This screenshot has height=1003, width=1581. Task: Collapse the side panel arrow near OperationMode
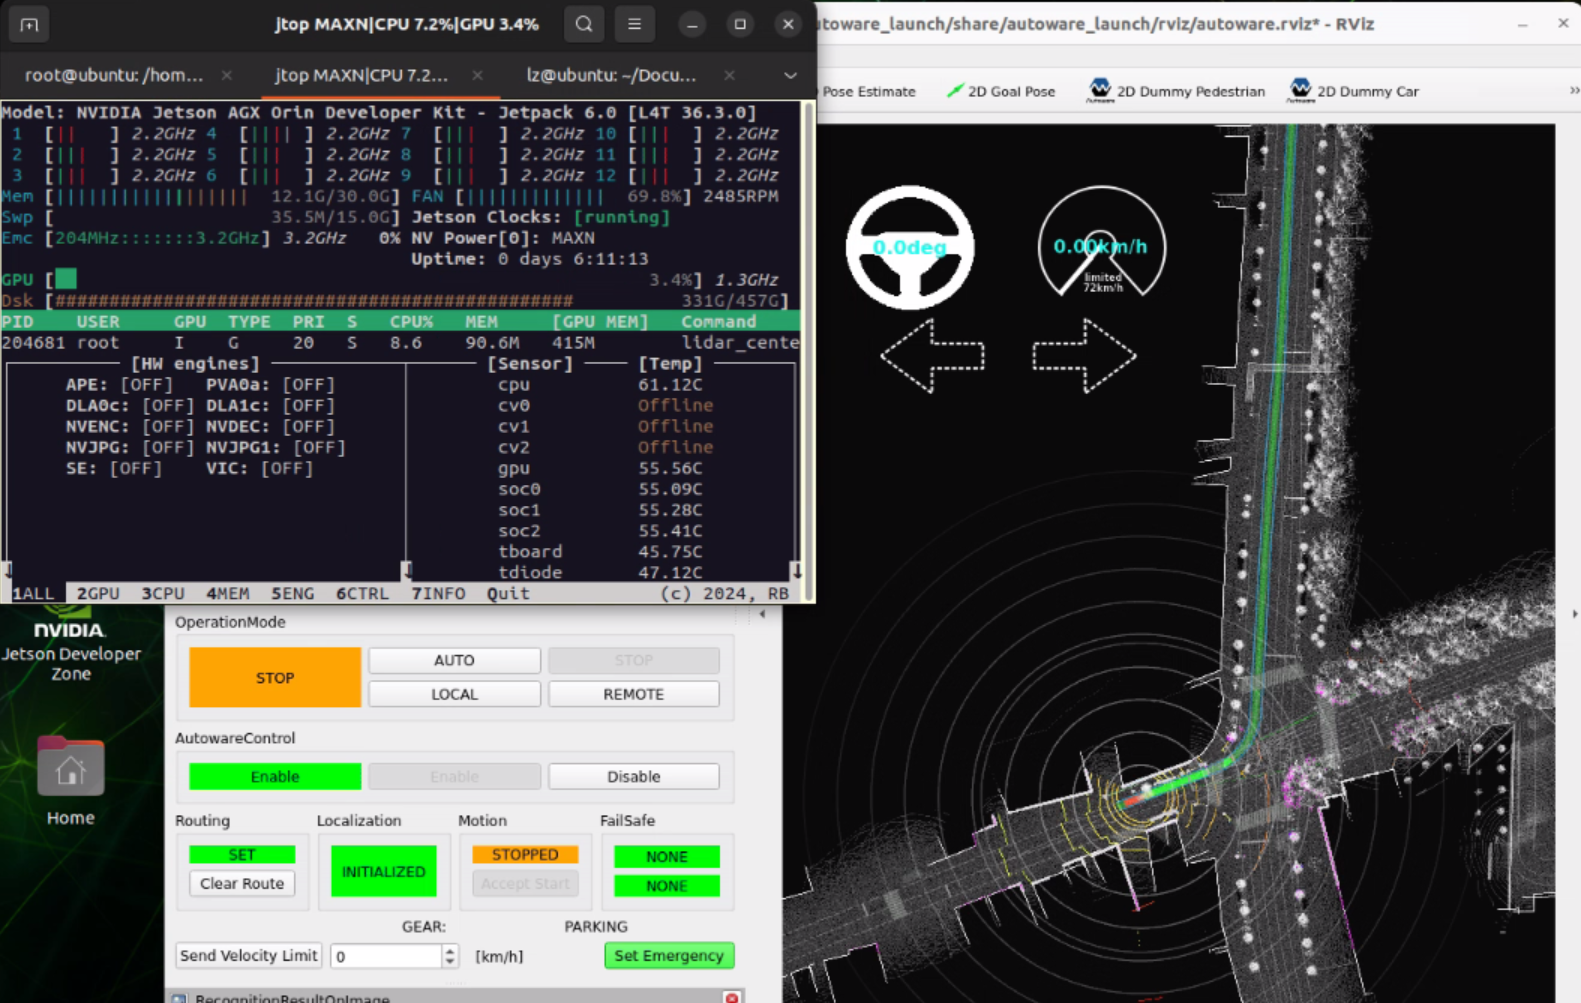[x=762, y=613]
